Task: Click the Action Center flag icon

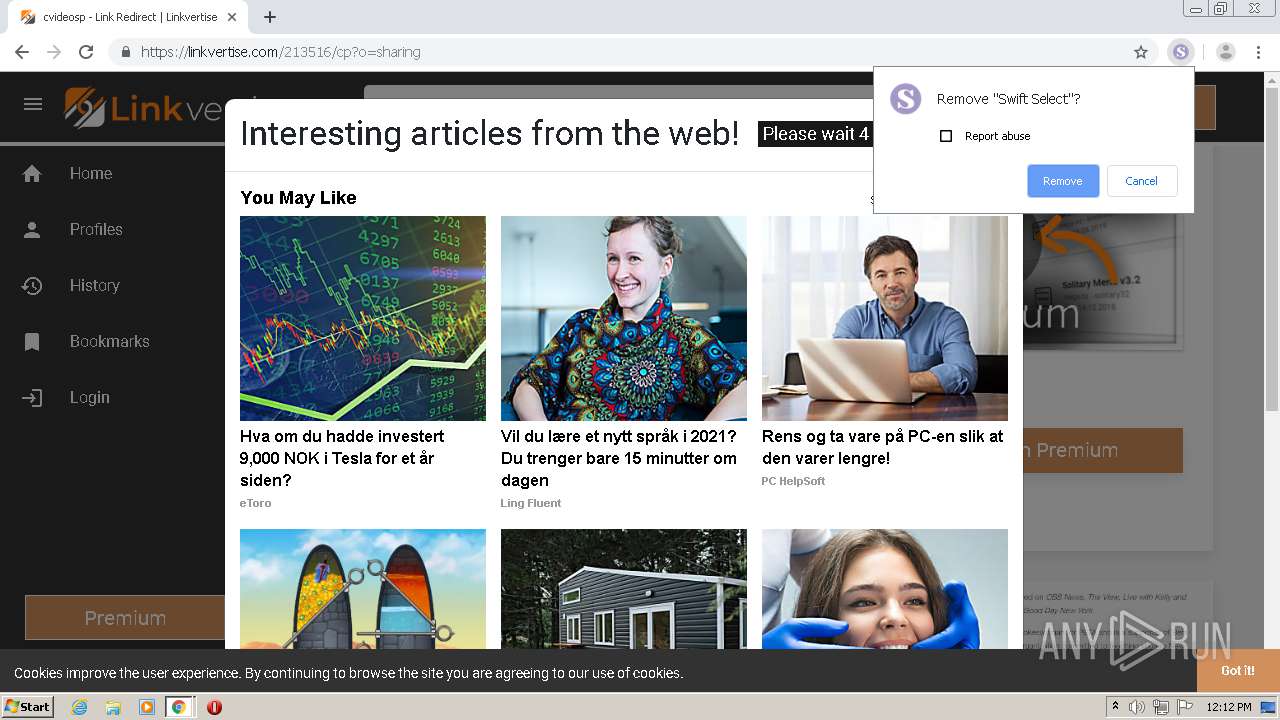Action: [1184, 707]
